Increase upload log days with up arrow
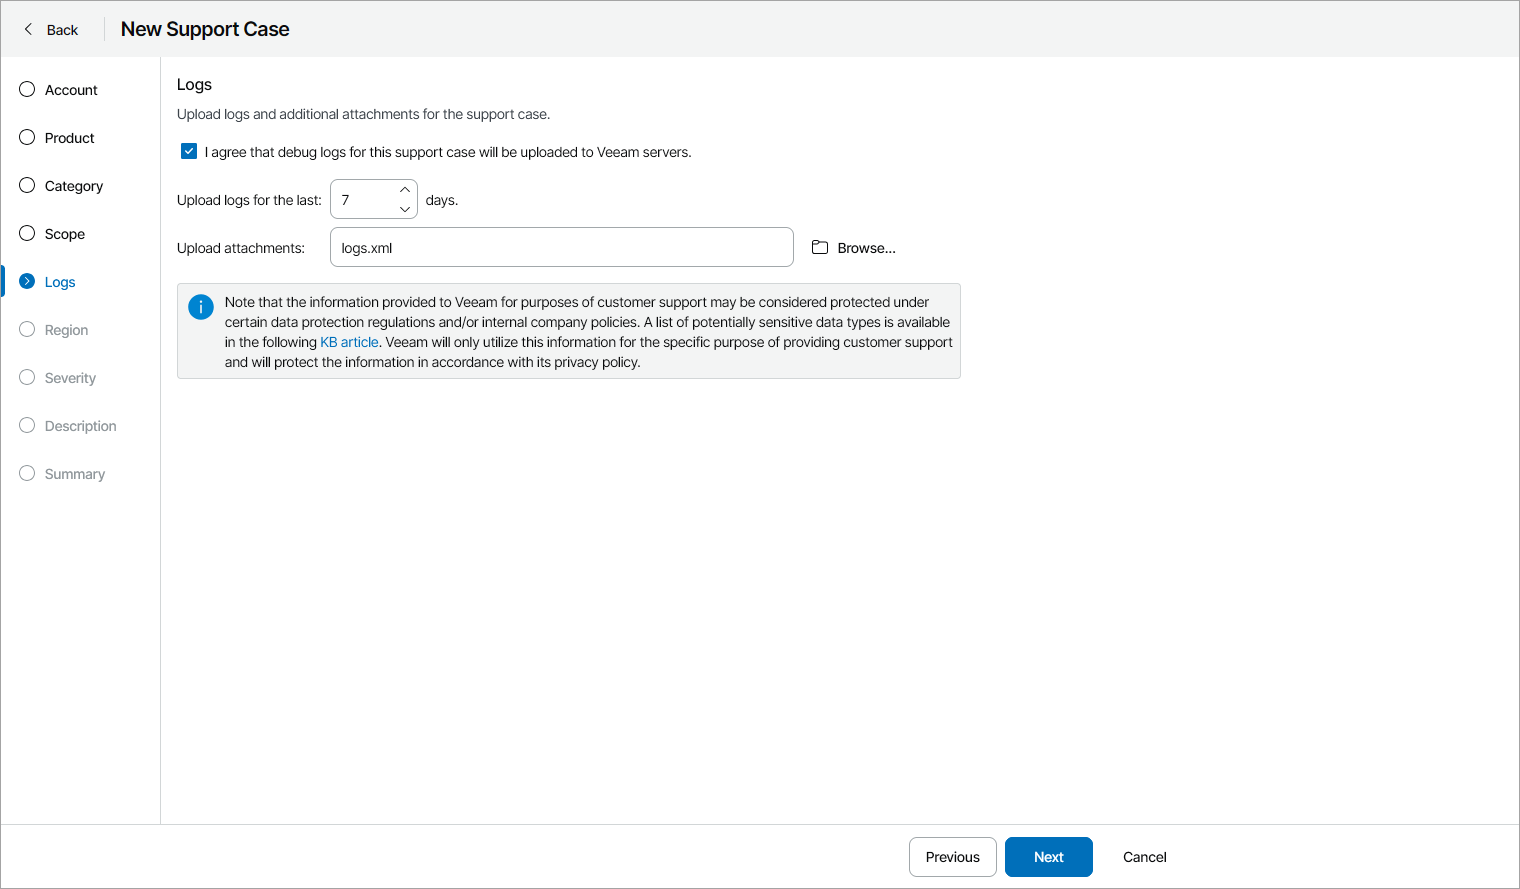The width and height of the screenshot is (1520, 889). [x=405, y=189]
